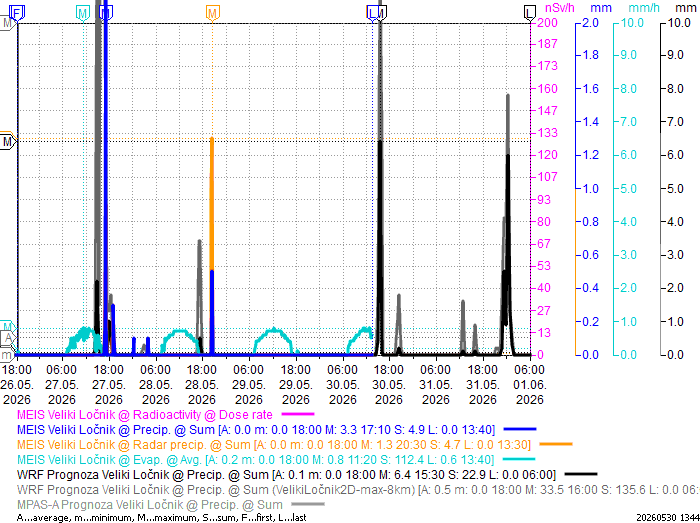Select the 06:00 01.06. 2026 time axis label

pyautogui.click(x=529, y=385)
